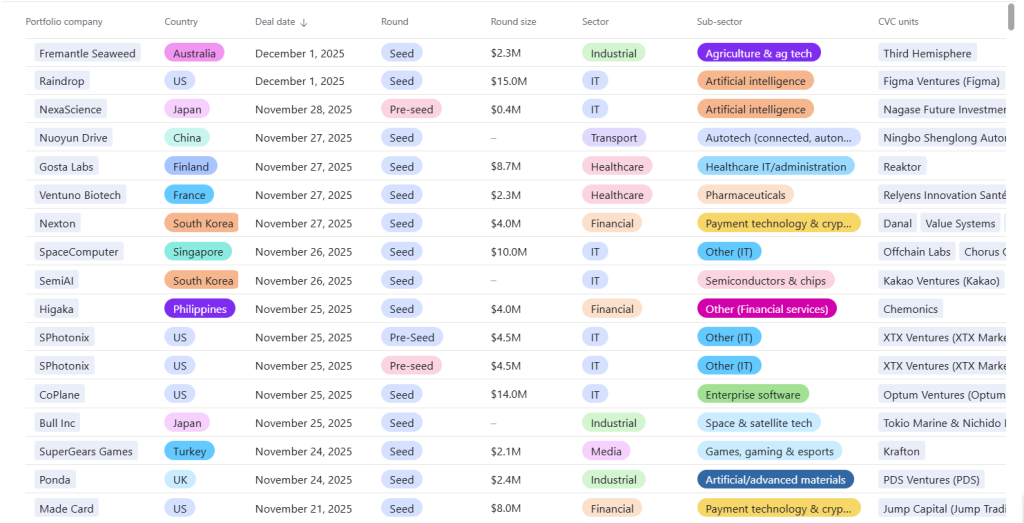
Task: Select the Enterprise software sub-sector tag
Action: click(752, 394)
